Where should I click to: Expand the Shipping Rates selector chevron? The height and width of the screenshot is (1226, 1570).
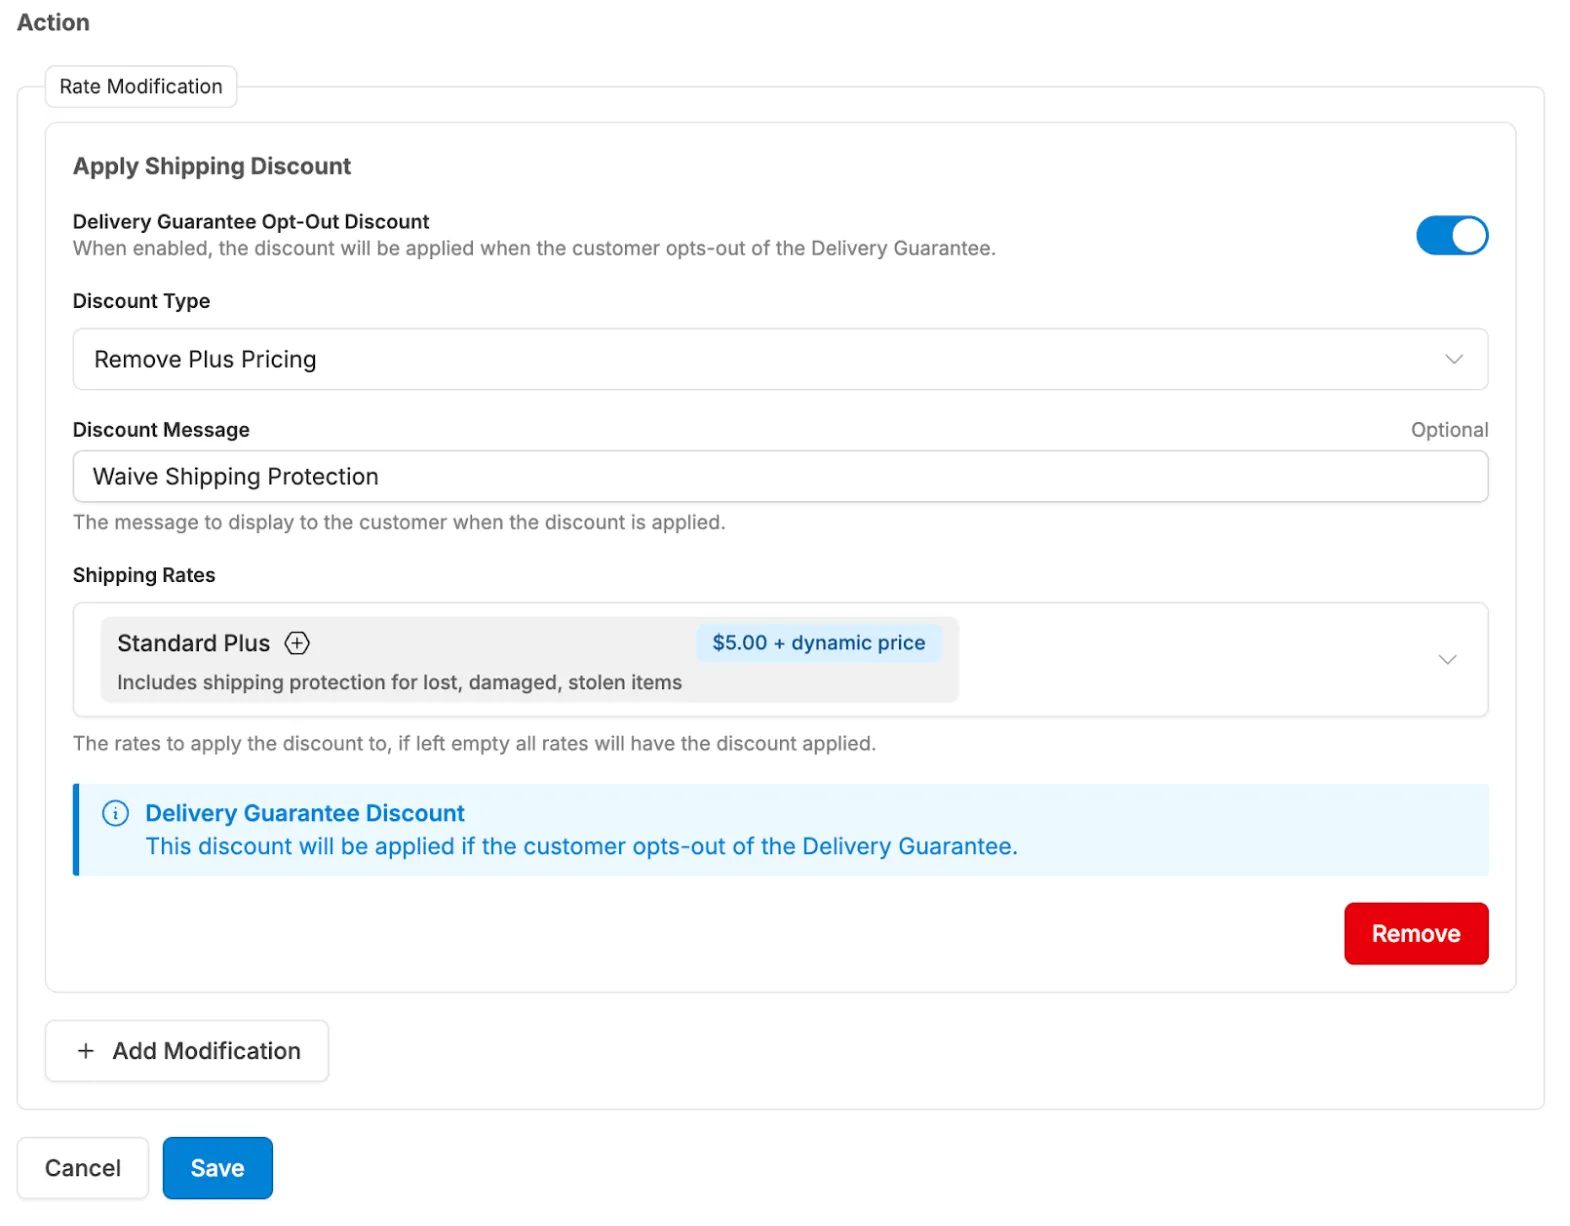pos(1446,660)
